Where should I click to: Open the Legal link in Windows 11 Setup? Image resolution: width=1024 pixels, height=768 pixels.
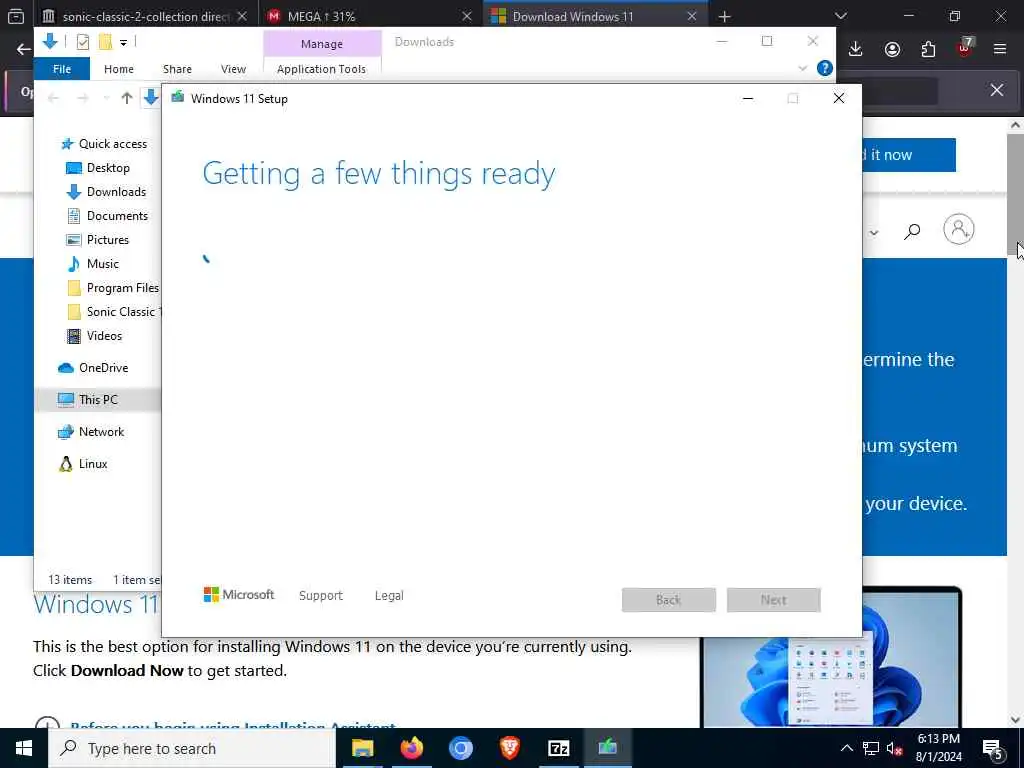click(x=389, y=596)
